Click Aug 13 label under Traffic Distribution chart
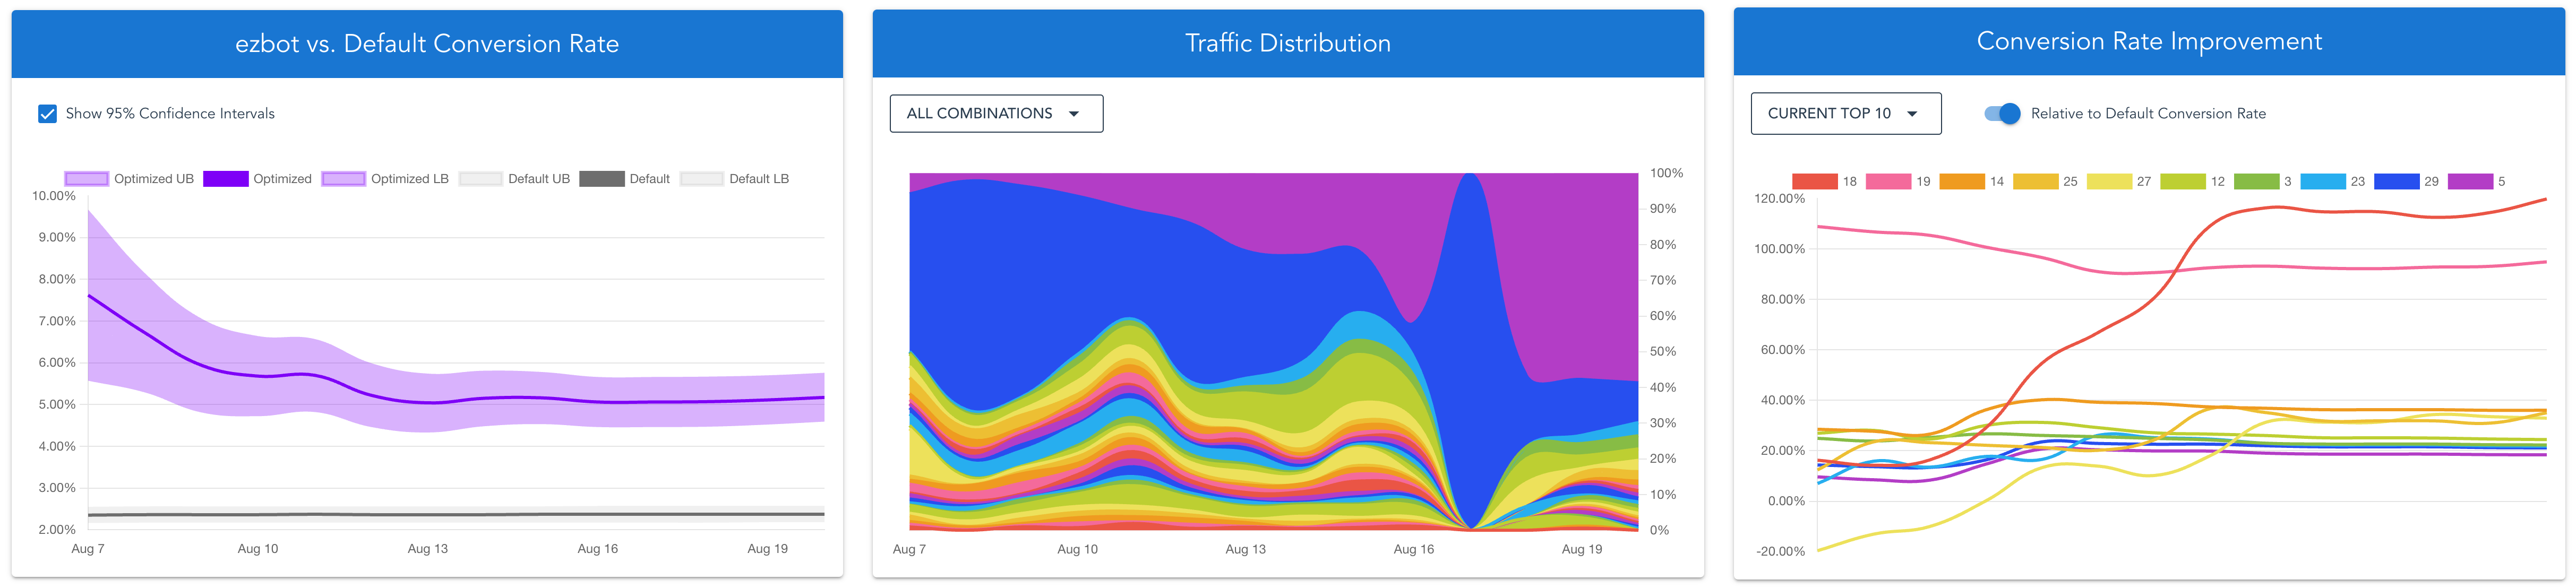2576x588 pixels. click(x=1245, y=549)
